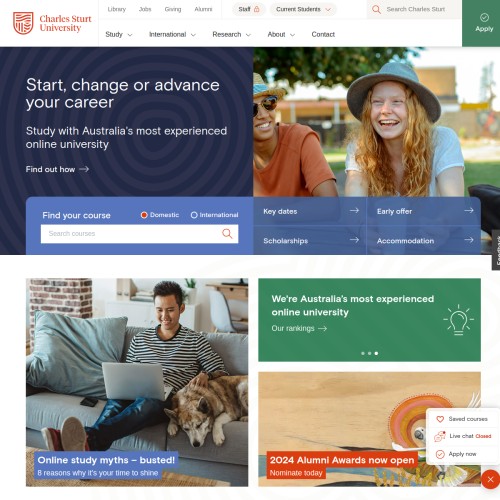Click the Live chat speech bubble icon
Screen dimensions: 500x500
pyautogui.click(x=440, y=436)
